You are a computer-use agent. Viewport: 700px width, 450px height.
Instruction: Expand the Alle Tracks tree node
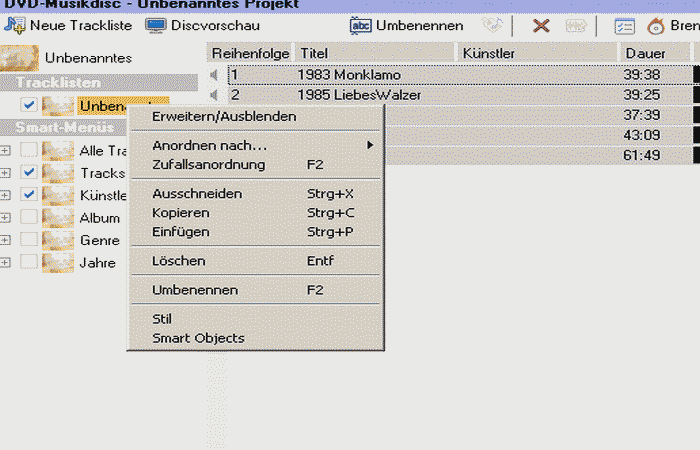pyautogui.click(x=7, y=150)
